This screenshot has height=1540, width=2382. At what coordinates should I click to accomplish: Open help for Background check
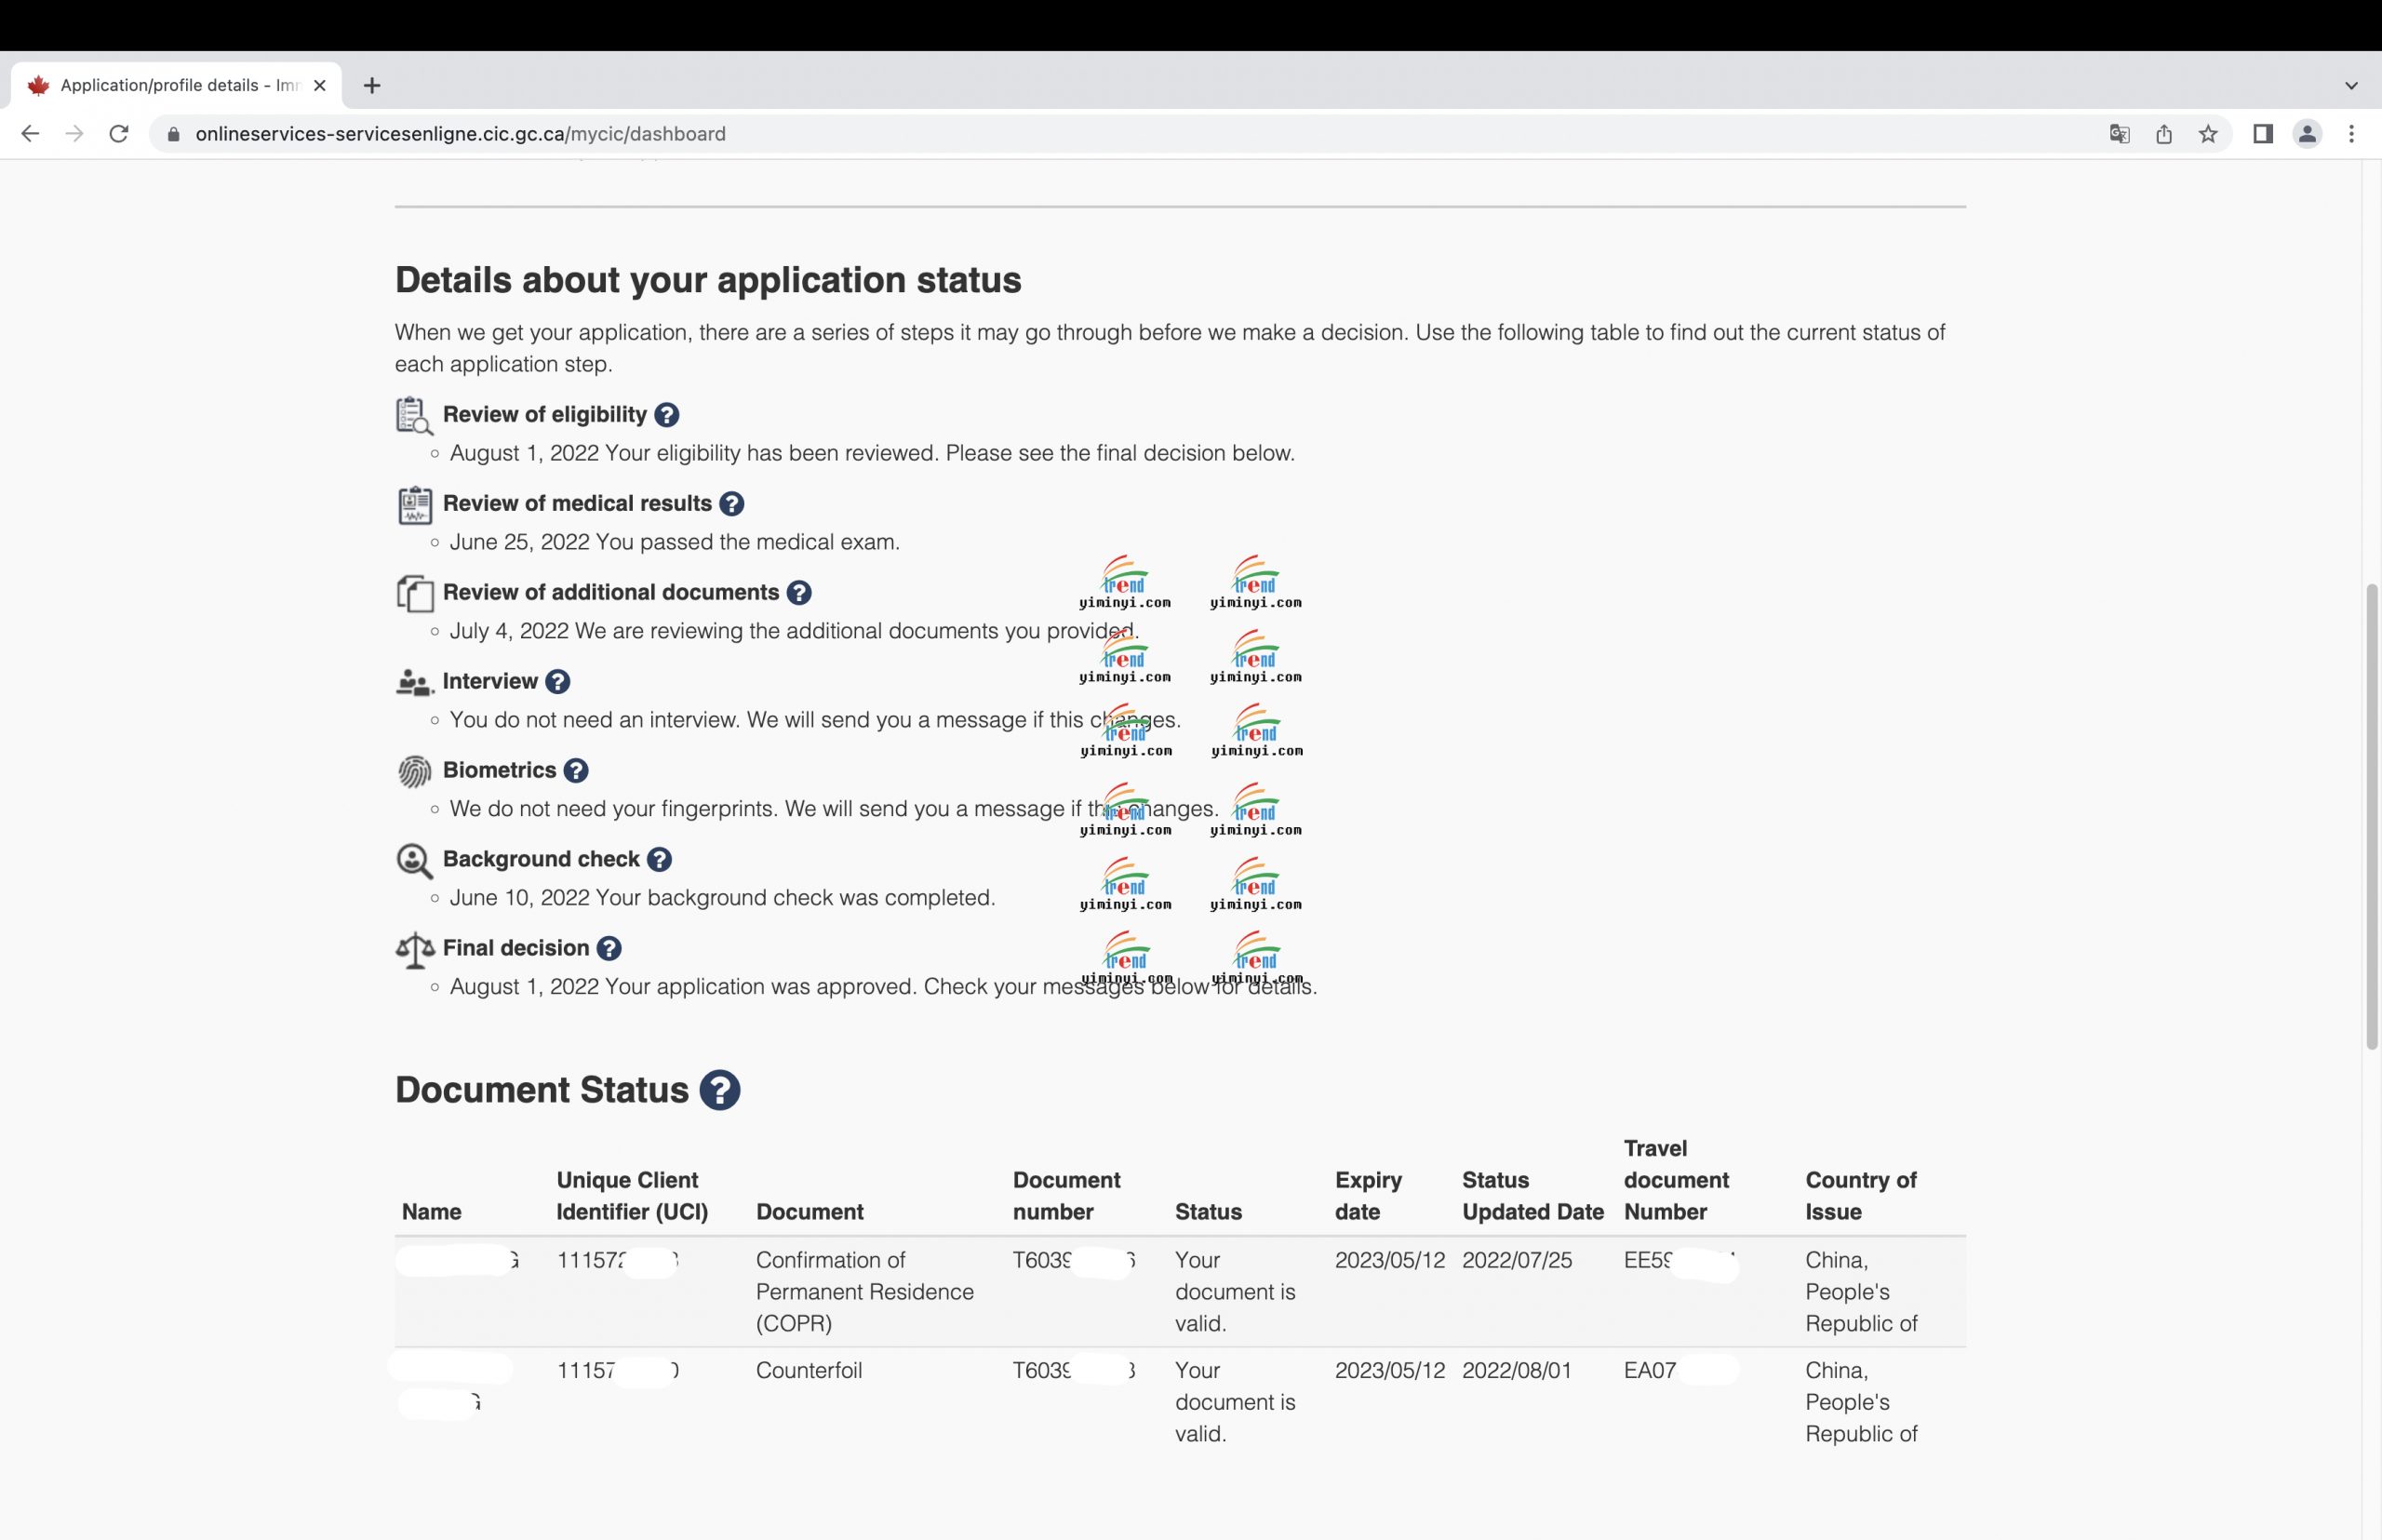[659, 860]
